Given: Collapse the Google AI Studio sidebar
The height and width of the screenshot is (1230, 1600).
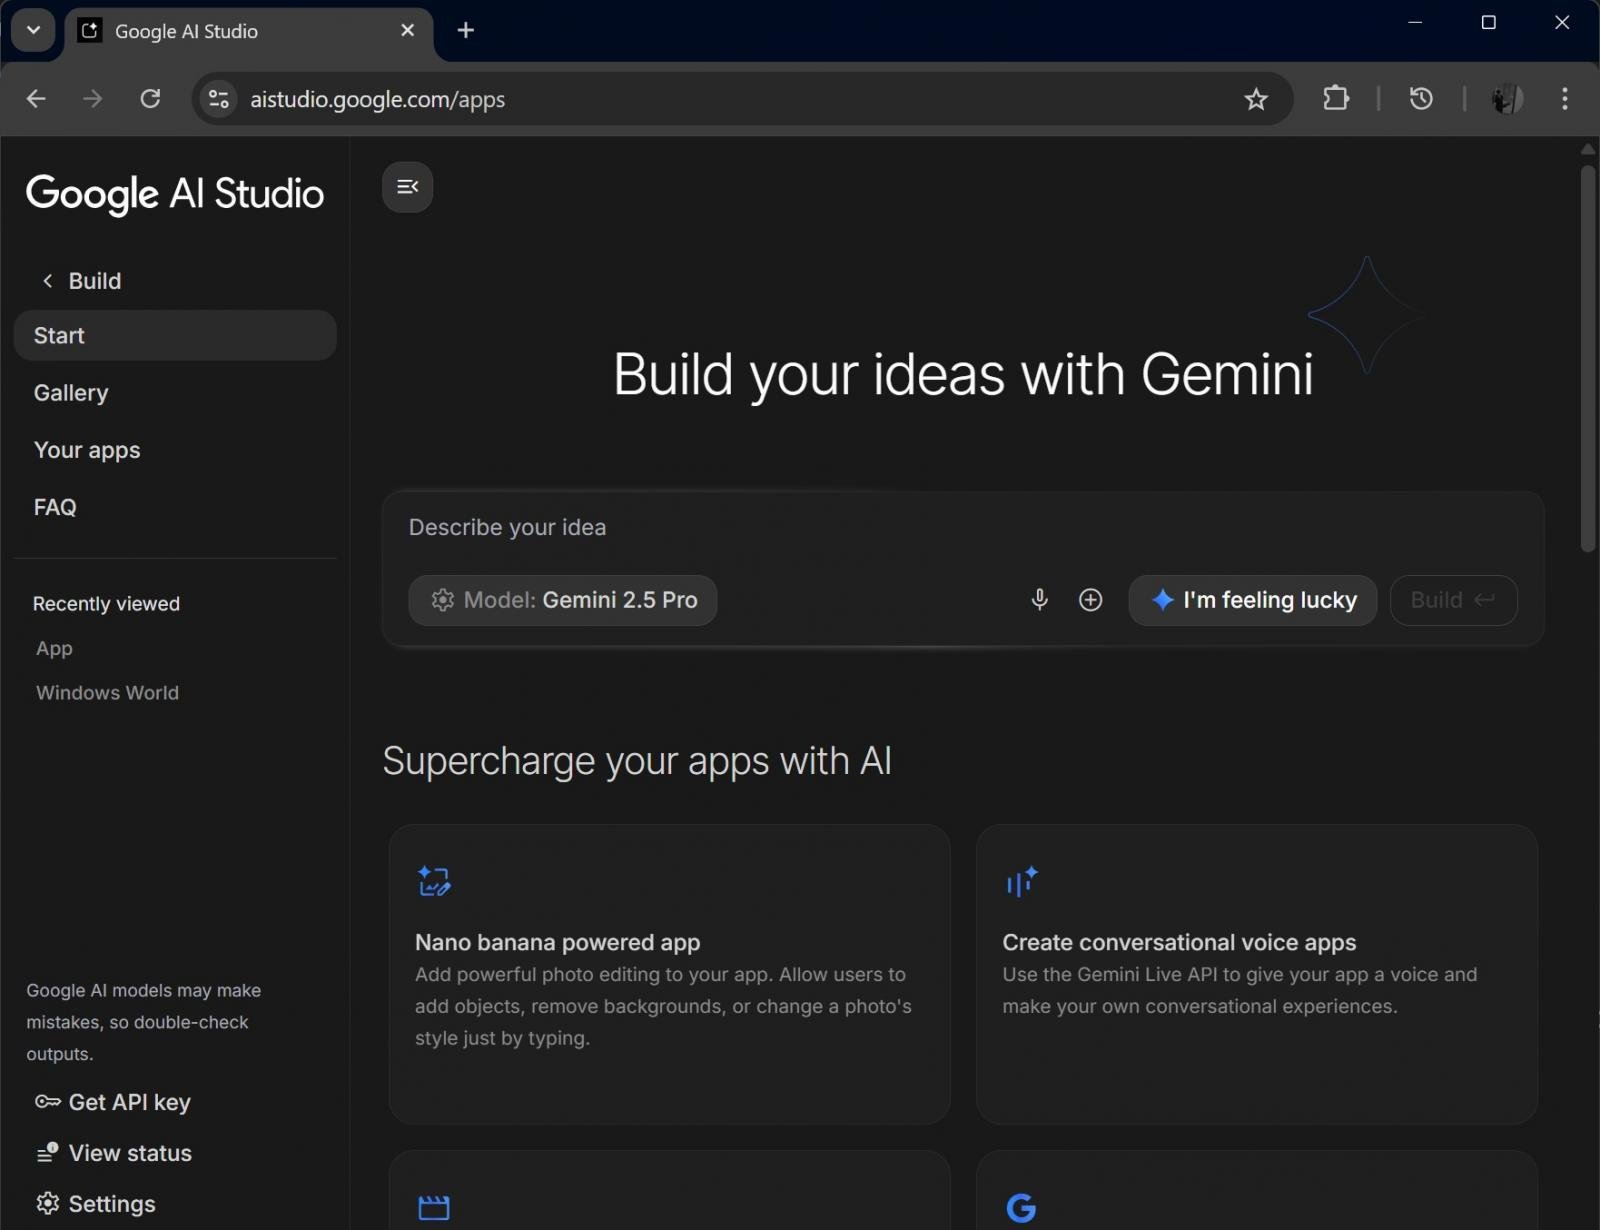Looking at the screenshot, I should pyautogui.click(x=406, y=186).
